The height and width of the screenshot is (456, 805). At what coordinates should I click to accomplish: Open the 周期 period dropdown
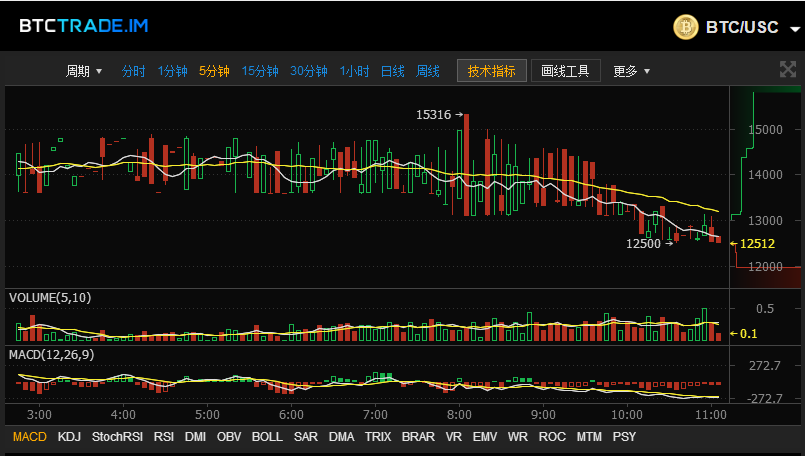pyautogui.click(x=84, y=71)
